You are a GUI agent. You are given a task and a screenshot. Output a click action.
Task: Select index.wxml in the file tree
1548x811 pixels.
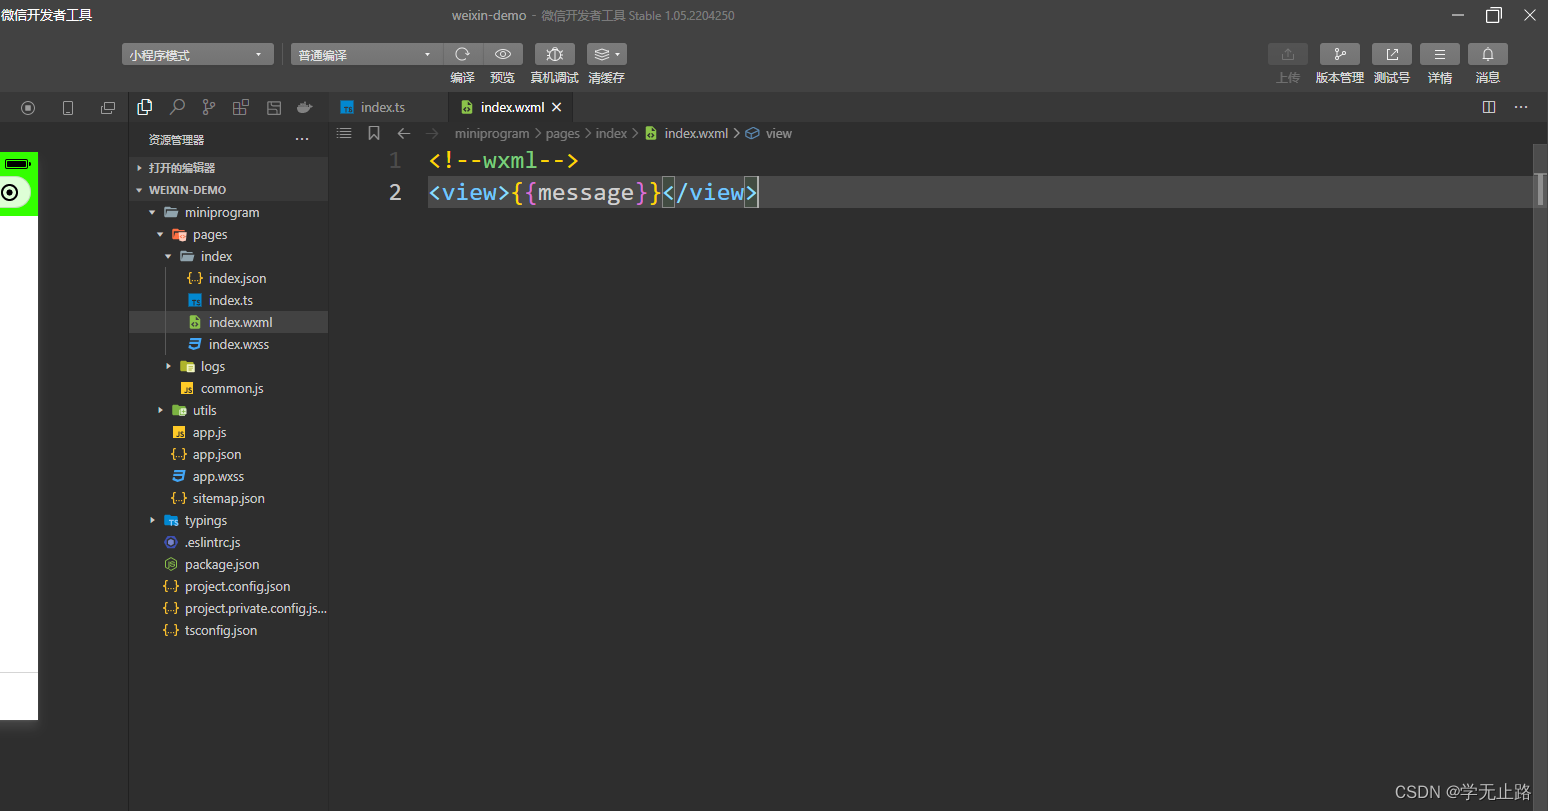[228, 322]
